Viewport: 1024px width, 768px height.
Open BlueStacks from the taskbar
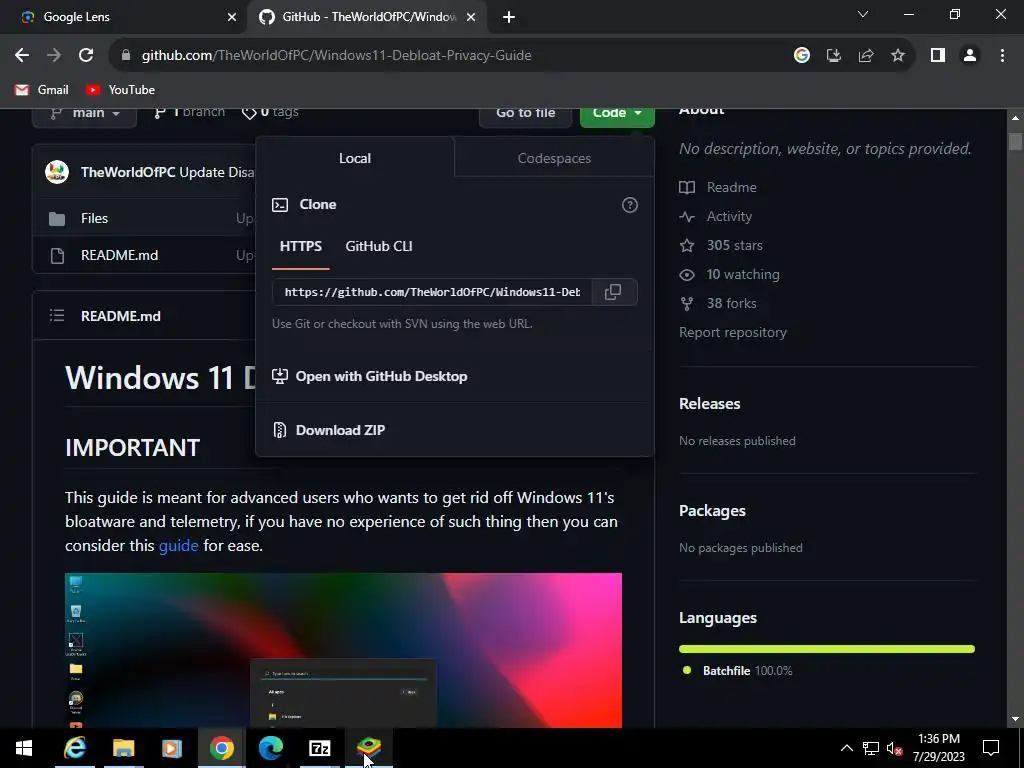tap(368, 748)
